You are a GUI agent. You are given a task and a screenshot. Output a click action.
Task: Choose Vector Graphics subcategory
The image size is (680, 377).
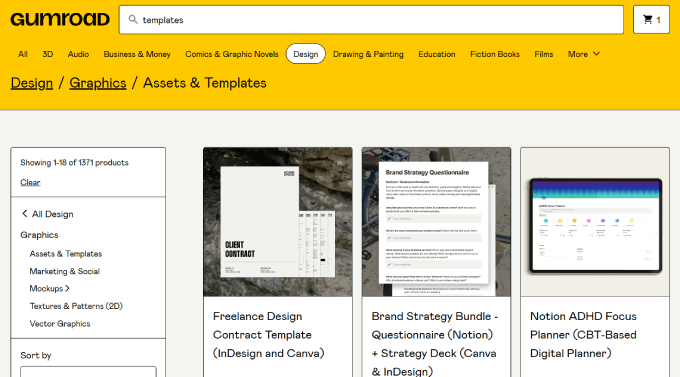(x=60, y=324)
